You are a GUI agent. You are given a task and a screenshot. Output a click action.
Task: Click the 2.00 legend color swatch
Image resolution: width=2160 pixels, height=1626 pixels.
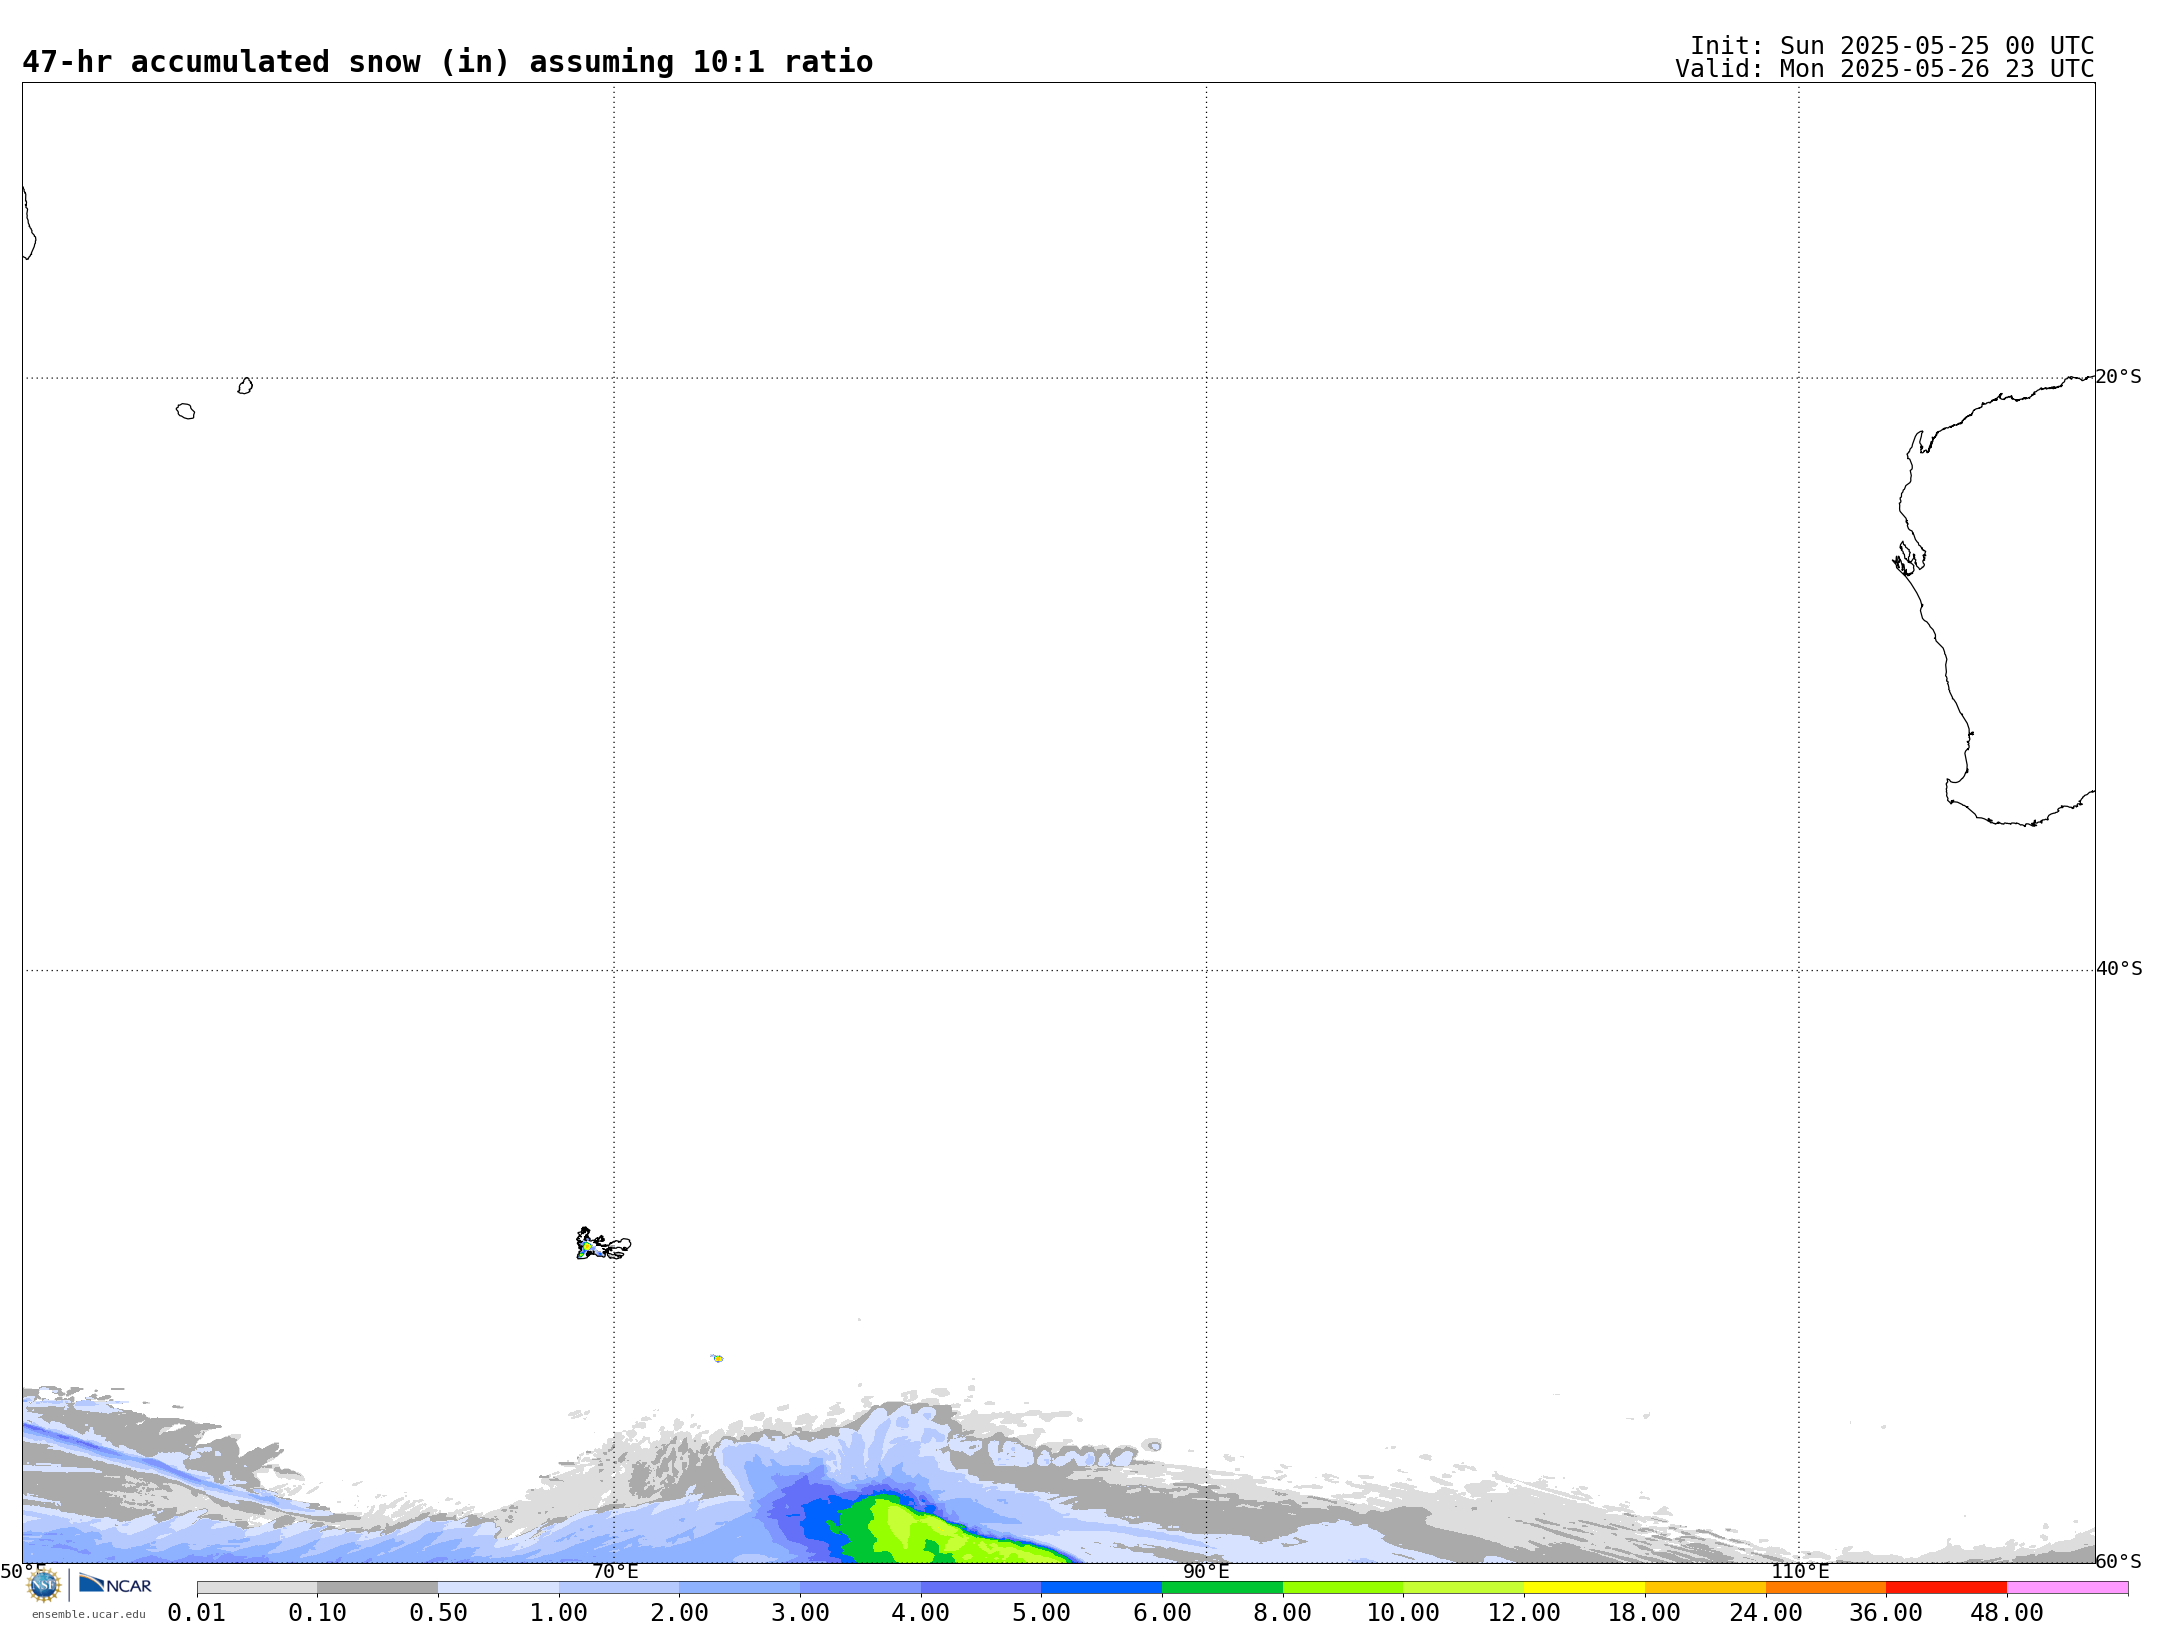point(740,1588)
